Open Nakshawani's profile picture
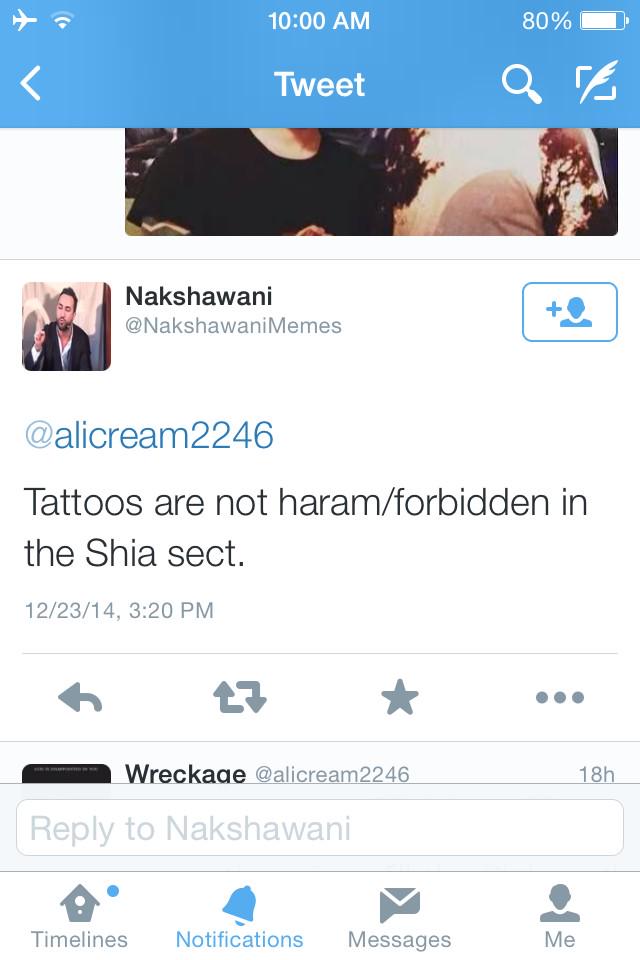The width and height of the screenshot is (640, 960). click(67, 326)
